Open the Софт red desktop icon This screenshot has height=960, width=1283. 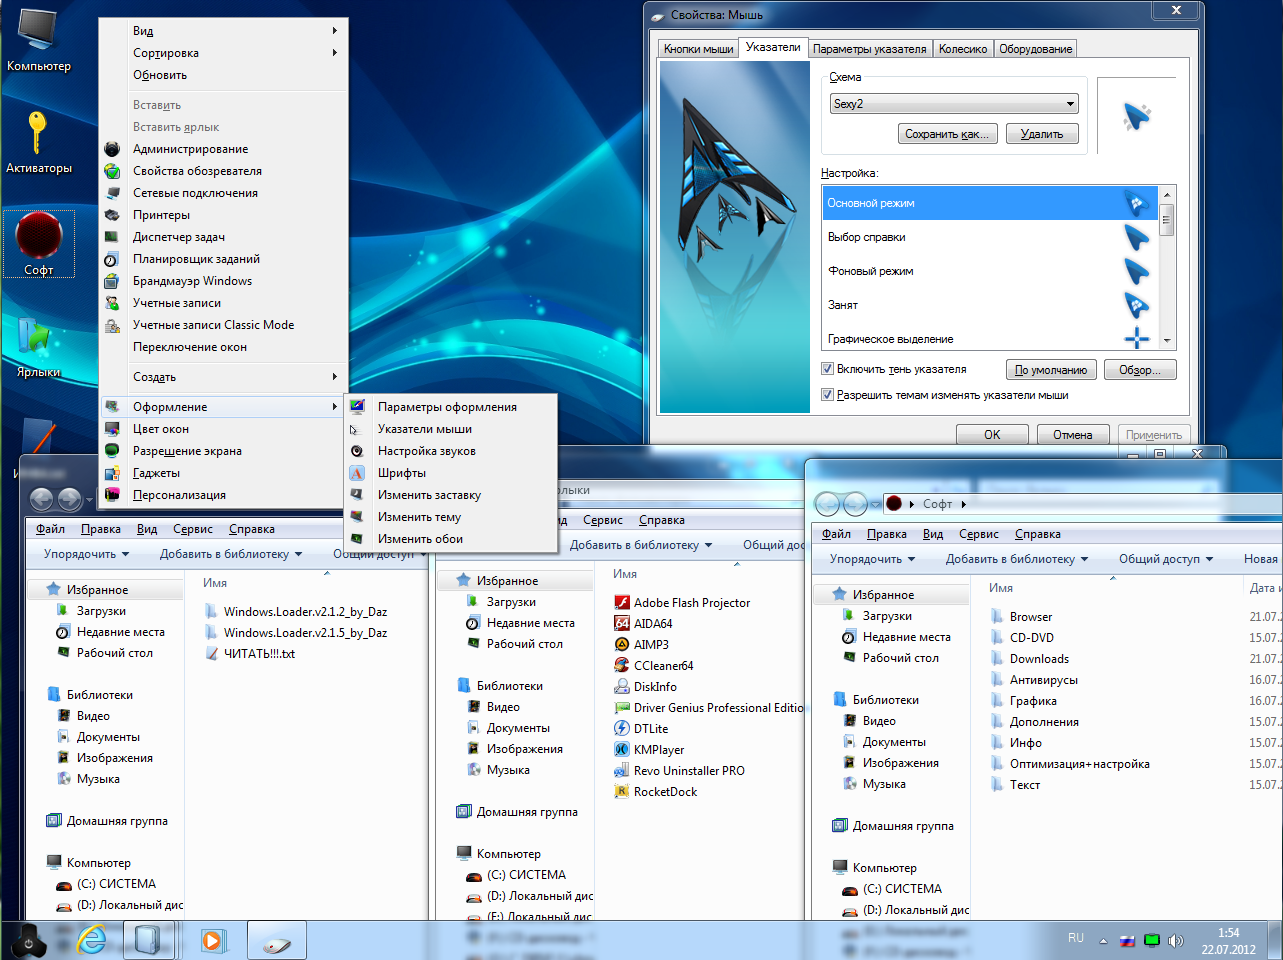point(39,243)
